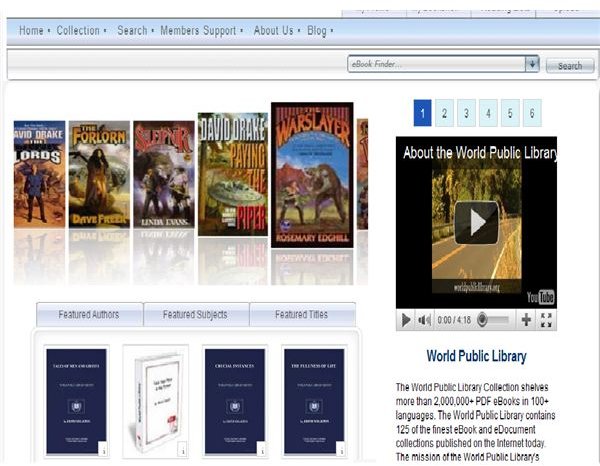
Task: Open the eBook Finder dropdown arrow
Action: (532, 64)
